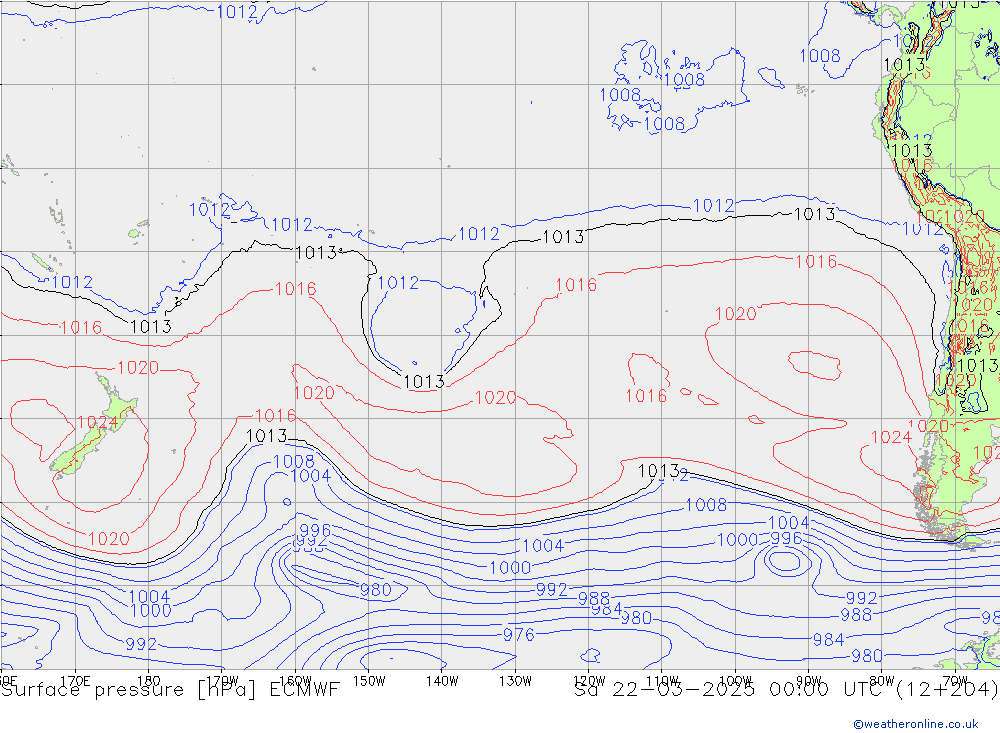The height and width of the screenshot is (733, 1000).
Task: Click the 130W longitude axis label
Action: [515, 681]
